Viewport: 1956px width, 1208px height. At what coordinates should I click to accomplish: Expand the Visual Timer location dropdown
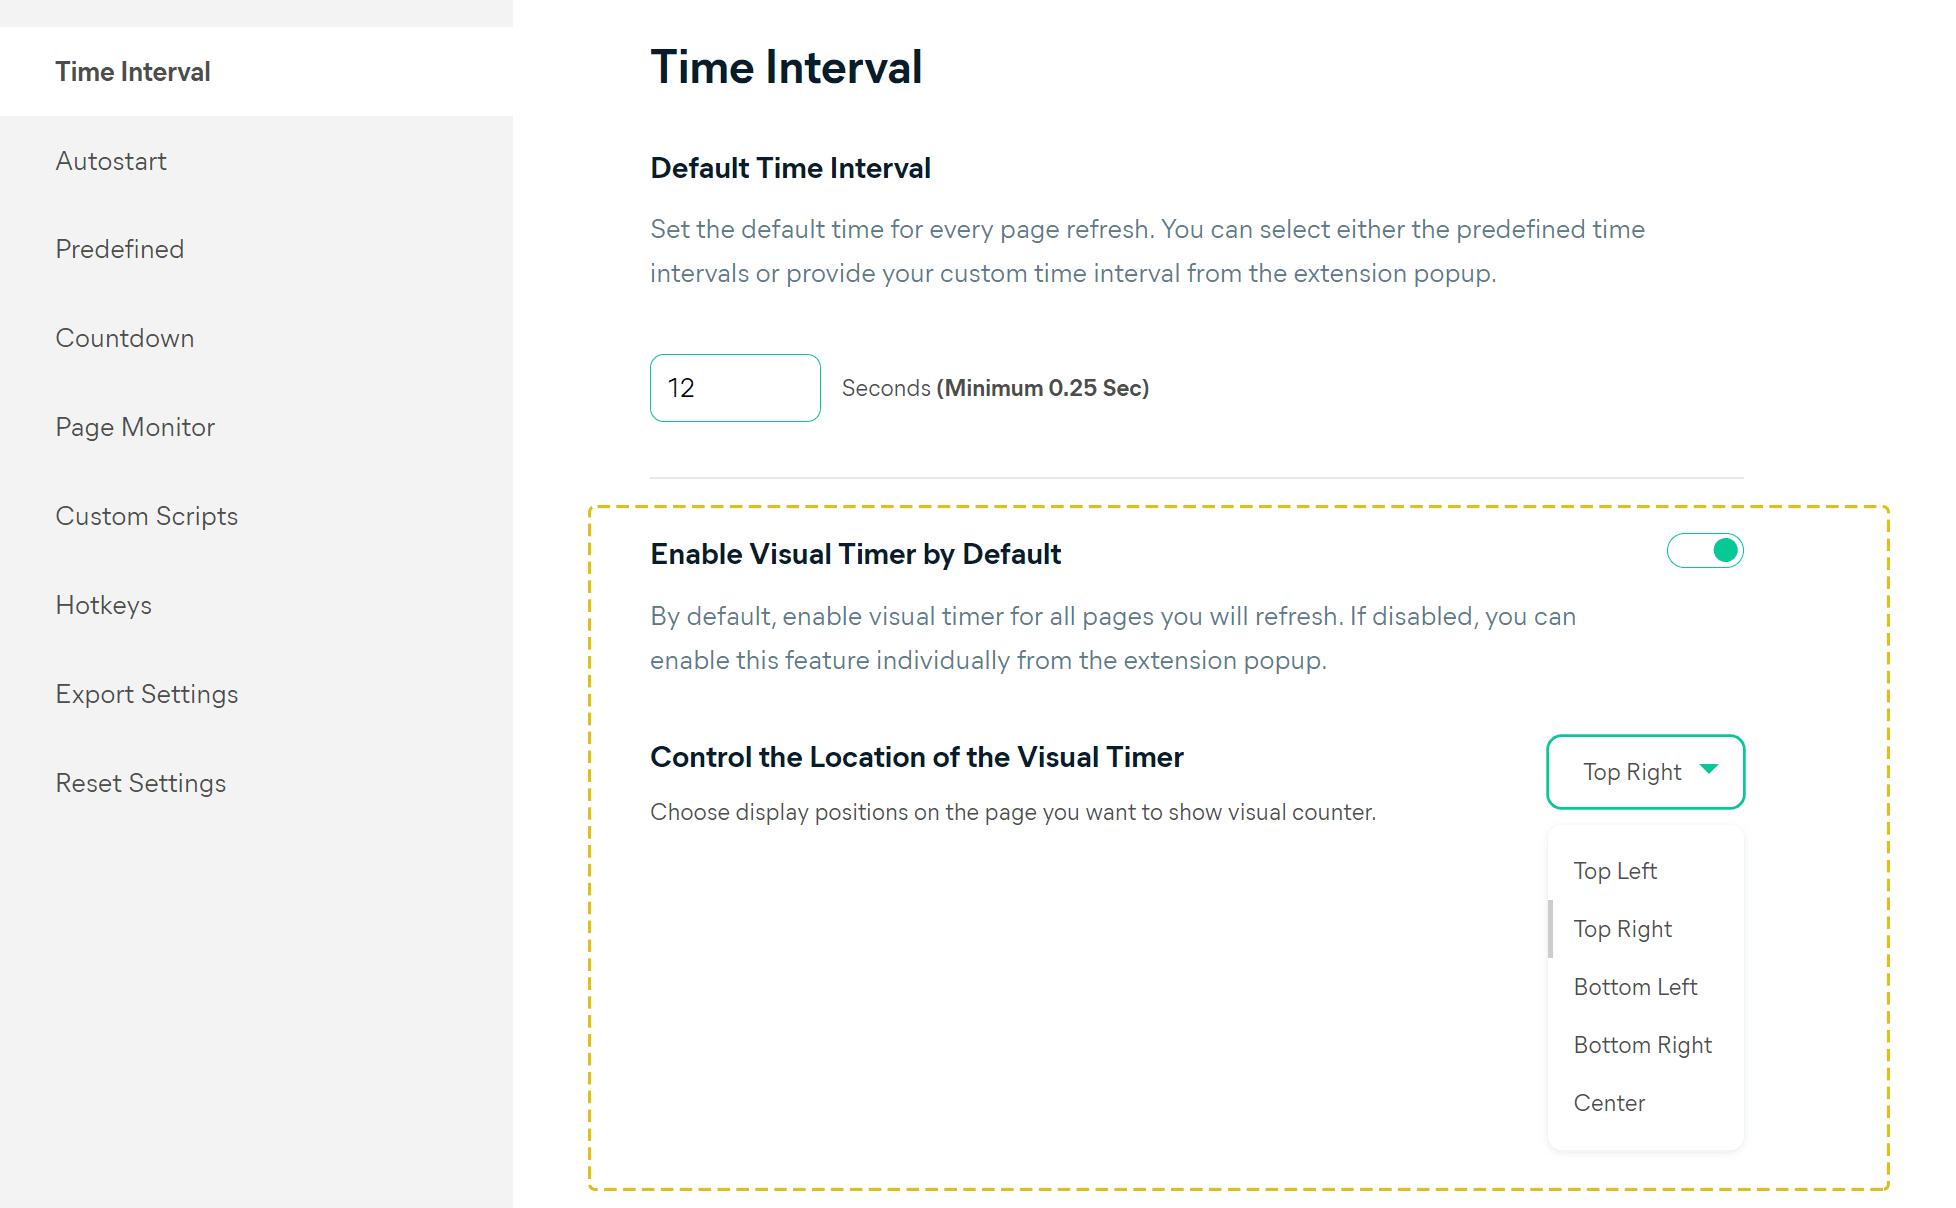click(x=1646, y=771)
